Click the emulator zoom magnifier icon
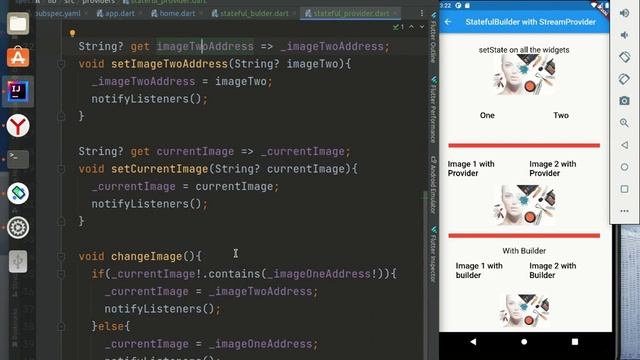This screenshot has width=640, height=360. click(x=624, y=123)
